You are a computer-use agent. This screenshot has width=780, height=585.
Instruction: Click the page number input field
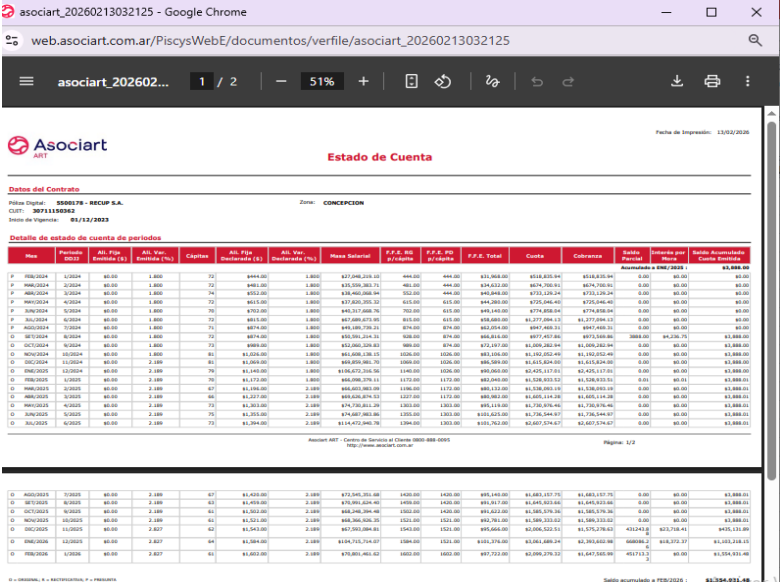click(204, 81)
